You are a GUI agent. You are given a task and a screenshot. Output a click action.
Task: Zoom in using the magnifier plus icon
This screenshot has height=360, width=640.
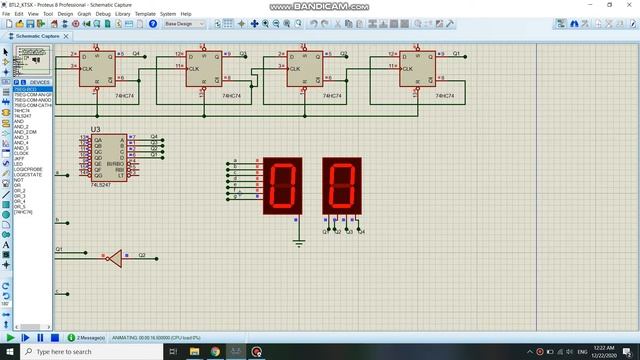pyautogui.click(x=265, y=24)
